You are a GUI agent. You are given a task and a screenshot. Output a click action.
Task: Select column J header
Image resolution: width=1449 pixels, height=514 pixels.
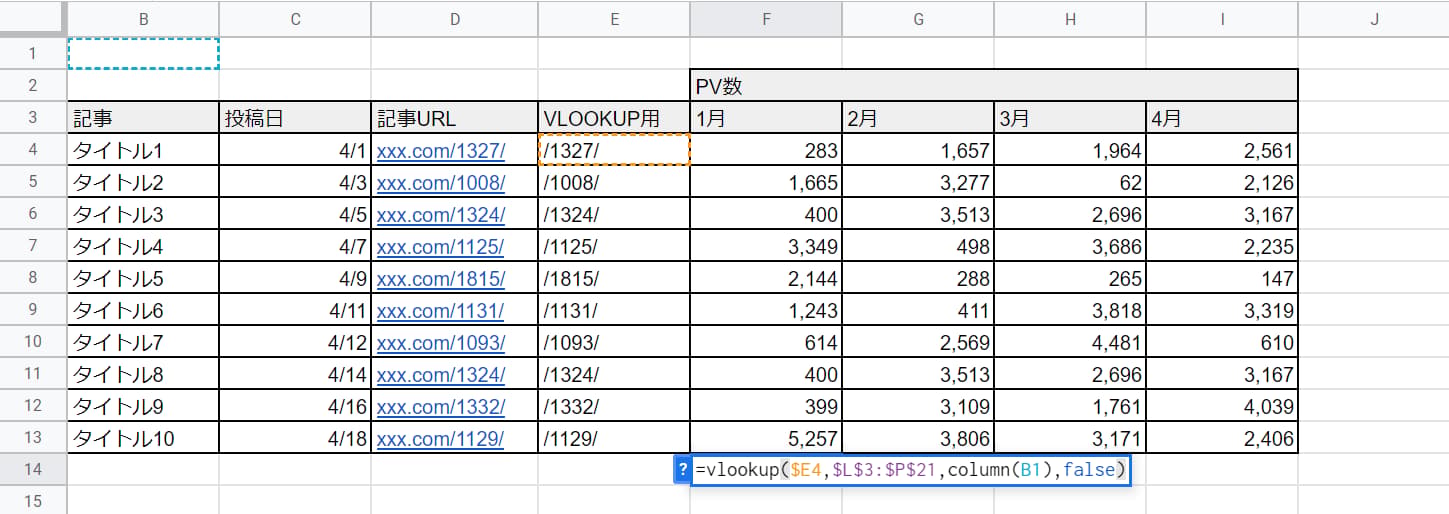(x=1374, y=18)
